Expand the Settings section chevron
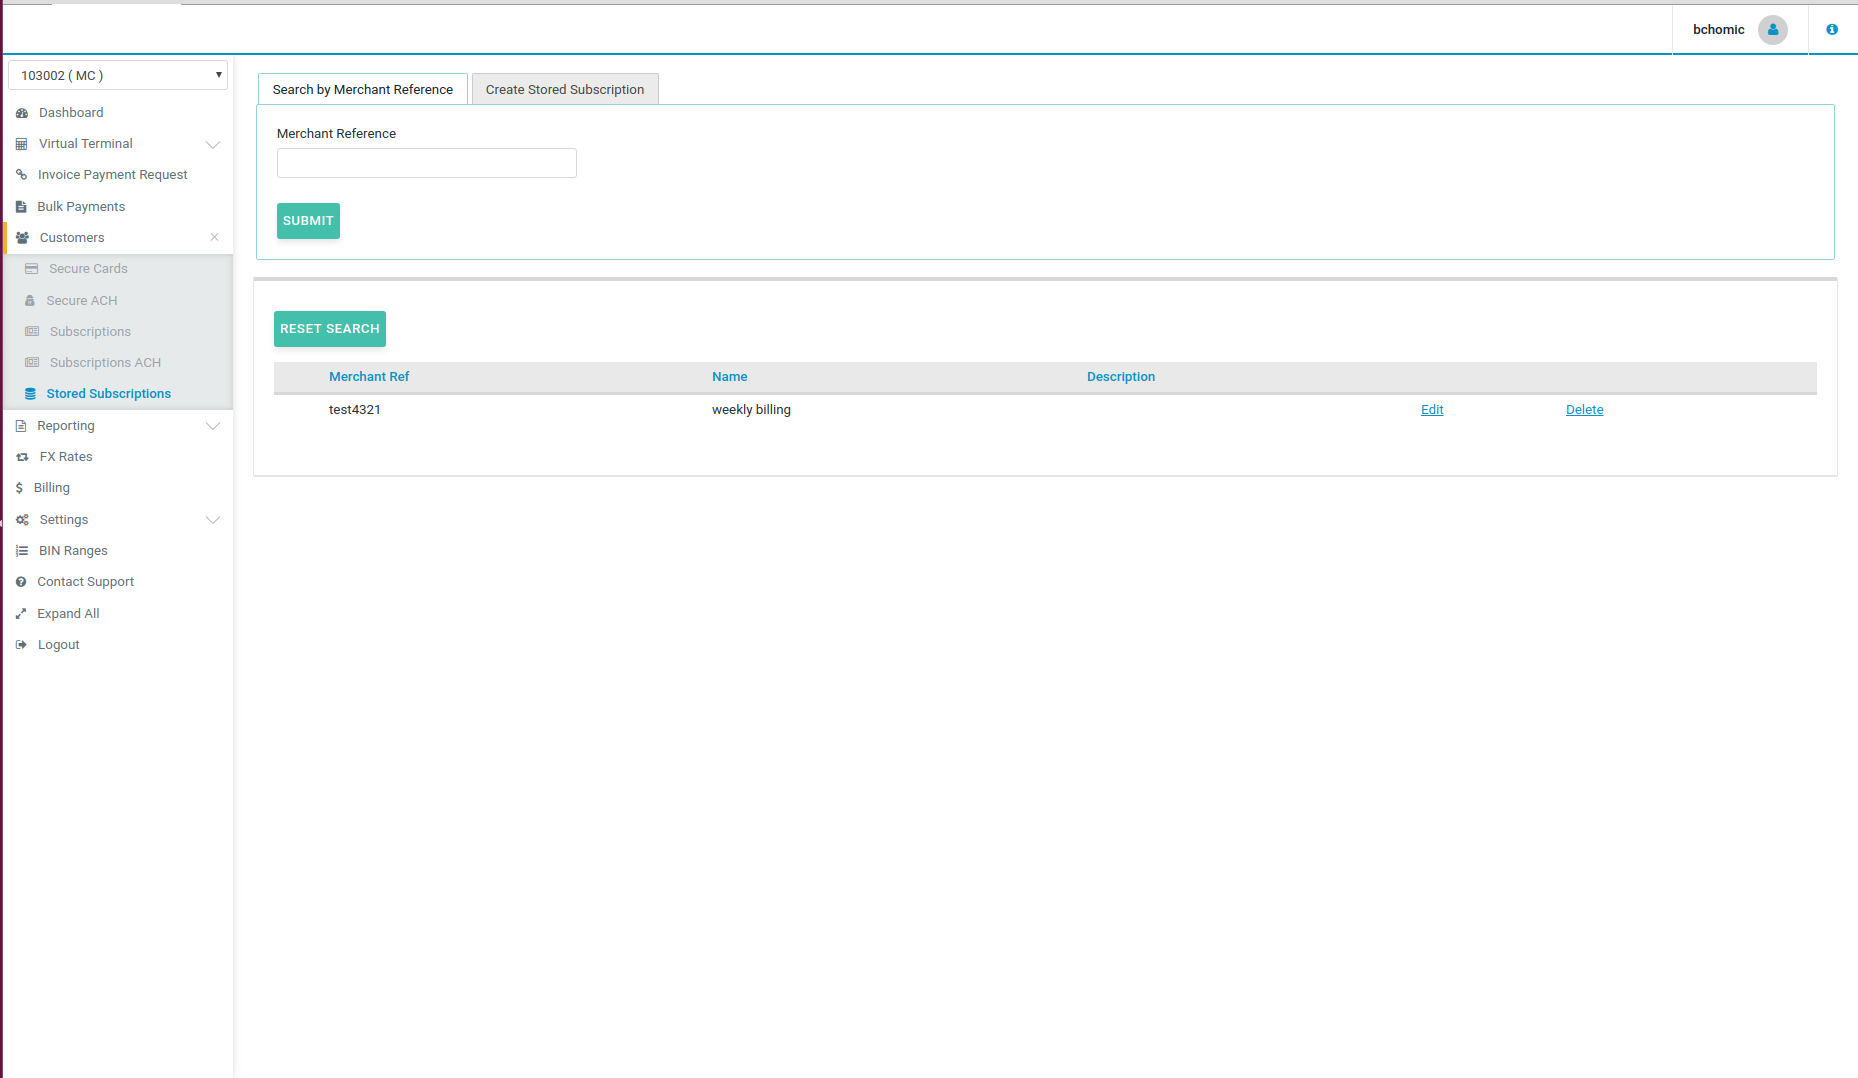 pos(212,520)
